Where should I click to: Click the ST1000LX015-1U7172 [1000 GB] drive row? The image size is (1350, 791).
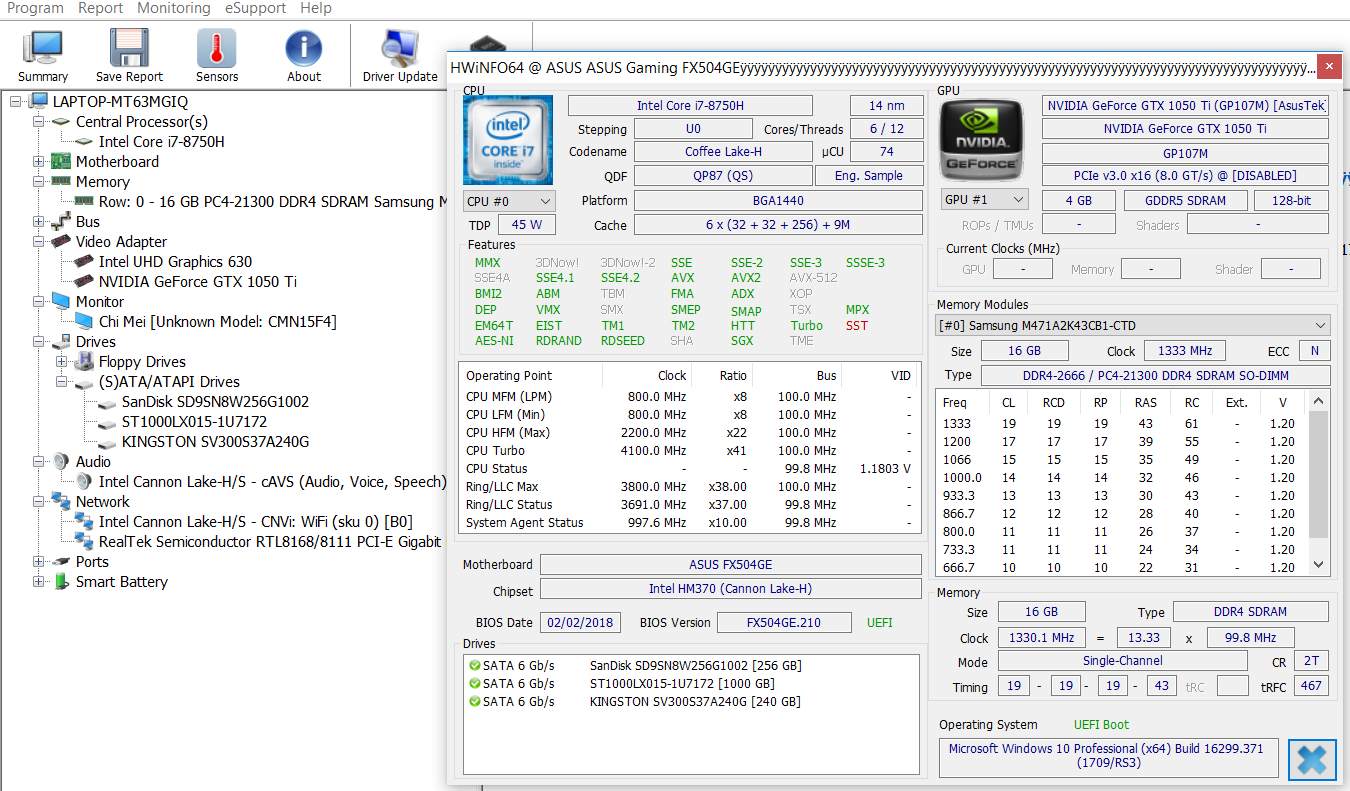click(x=692, y=683)
